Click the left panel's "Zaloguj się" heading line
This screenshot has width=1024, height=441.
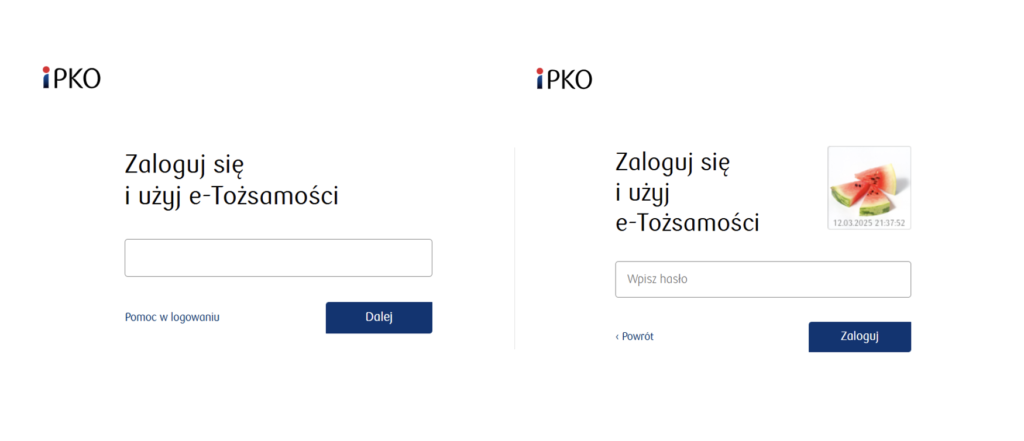185,164
